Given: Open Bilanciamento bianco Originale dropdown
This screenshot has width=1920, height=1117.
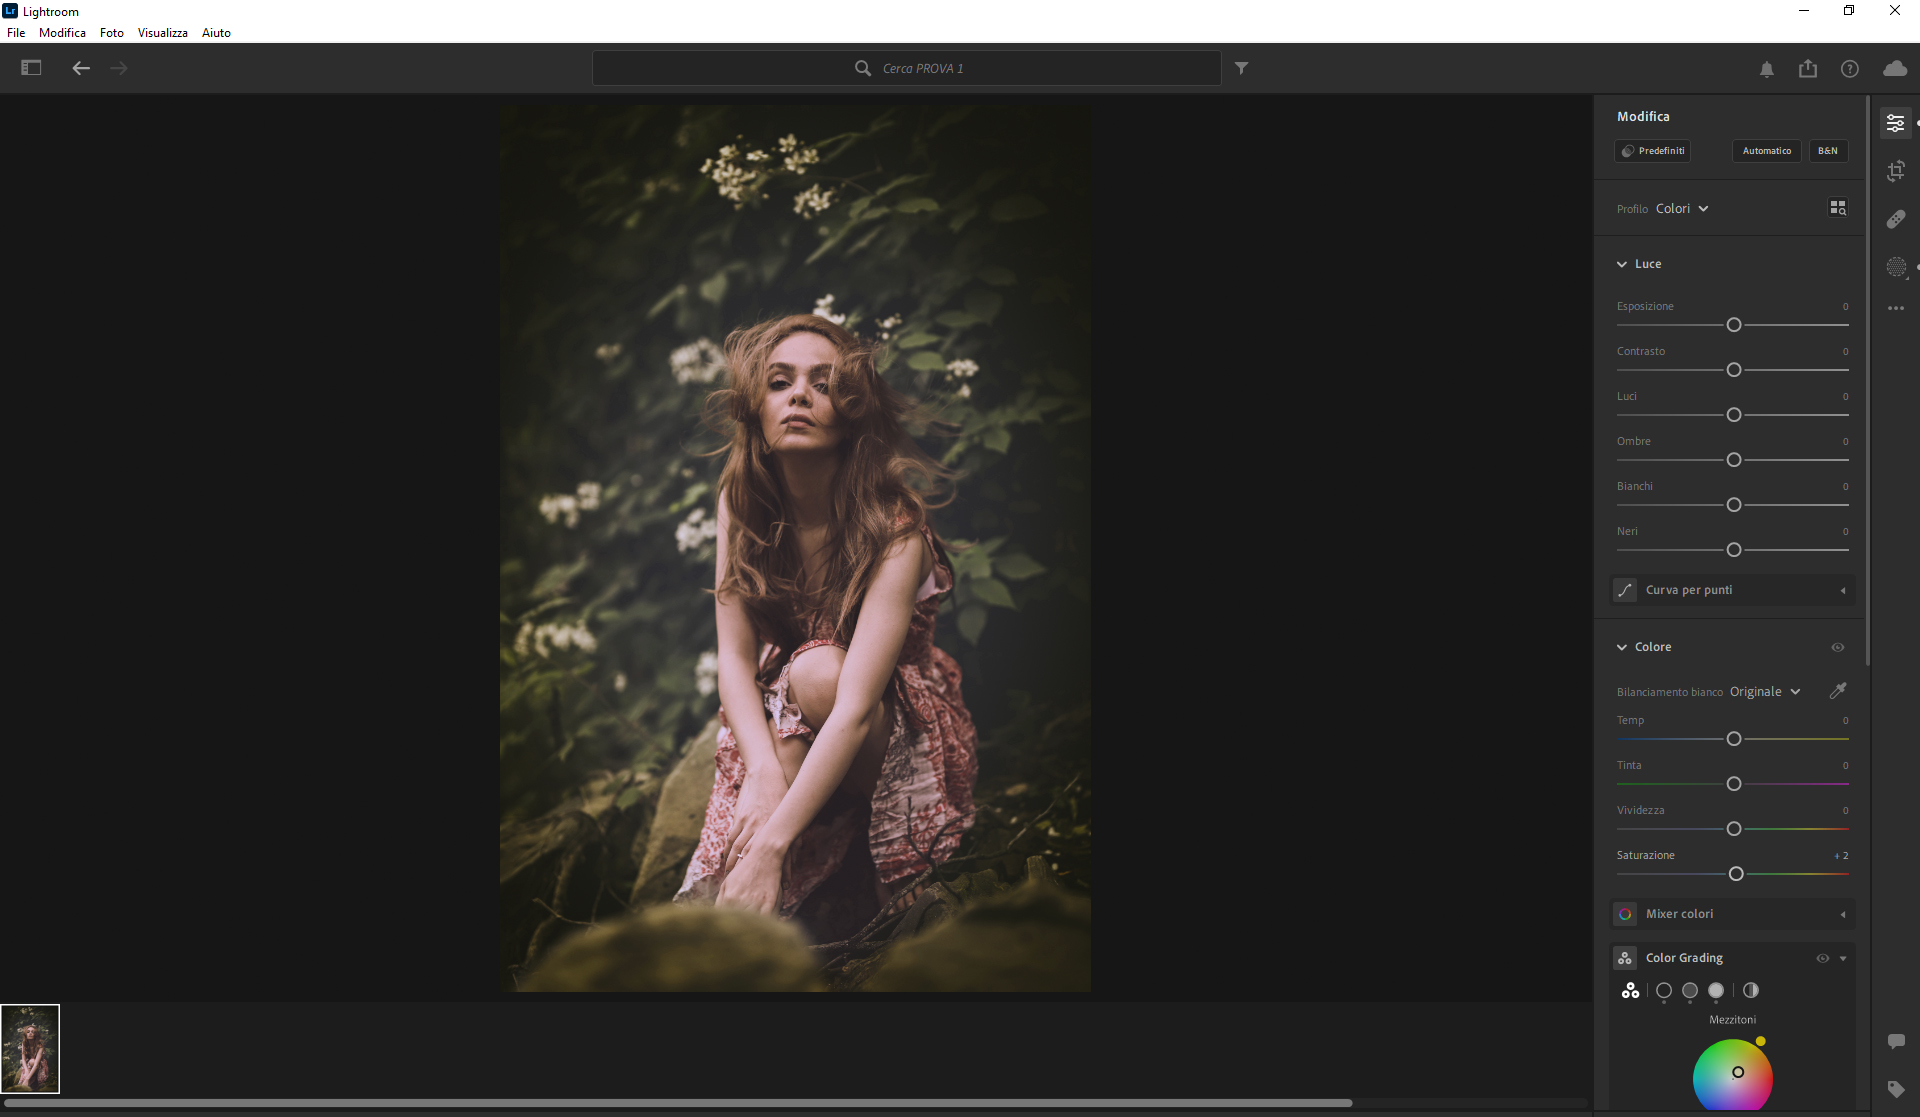Looking at the screenshot, I should point(1765,692).
